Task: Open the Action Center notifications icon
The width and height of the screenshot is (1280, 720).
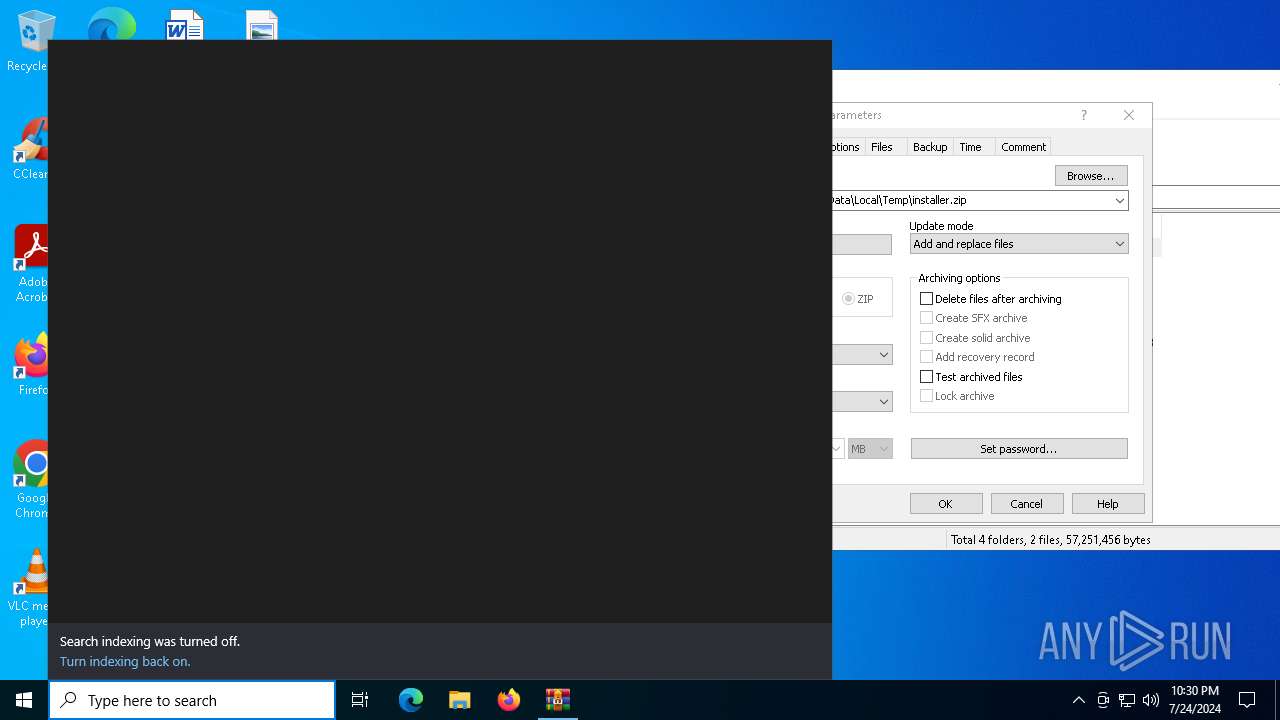Action: pyautogui.click(x=1247, y=700)
